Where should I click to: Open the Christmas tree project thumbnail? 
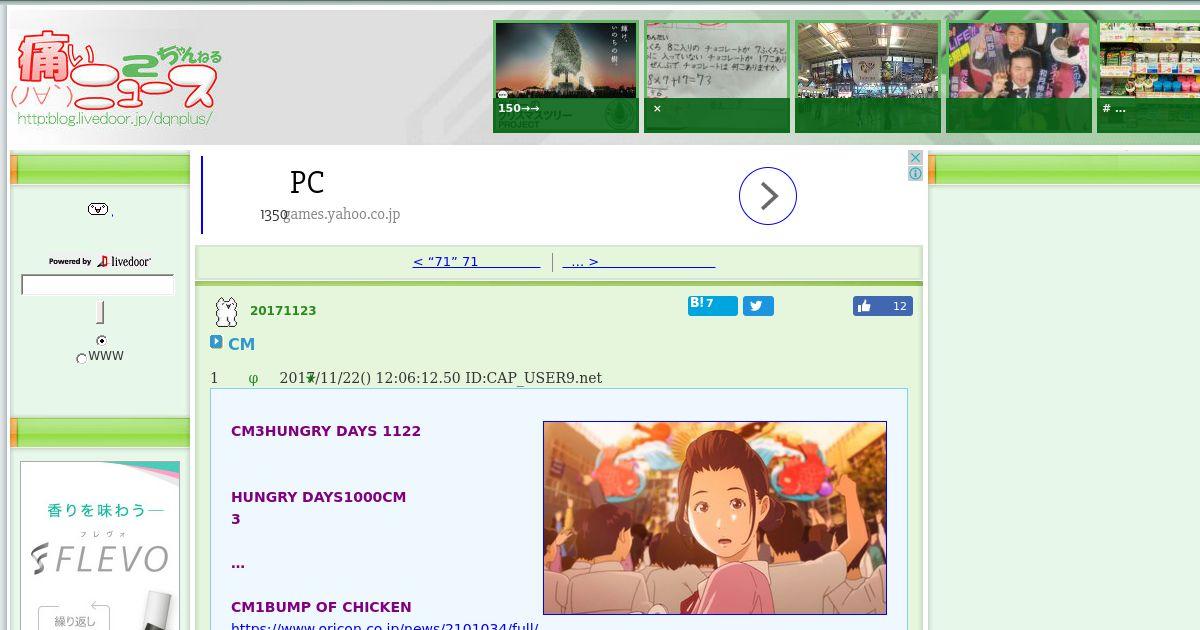[x=566, y=77]
